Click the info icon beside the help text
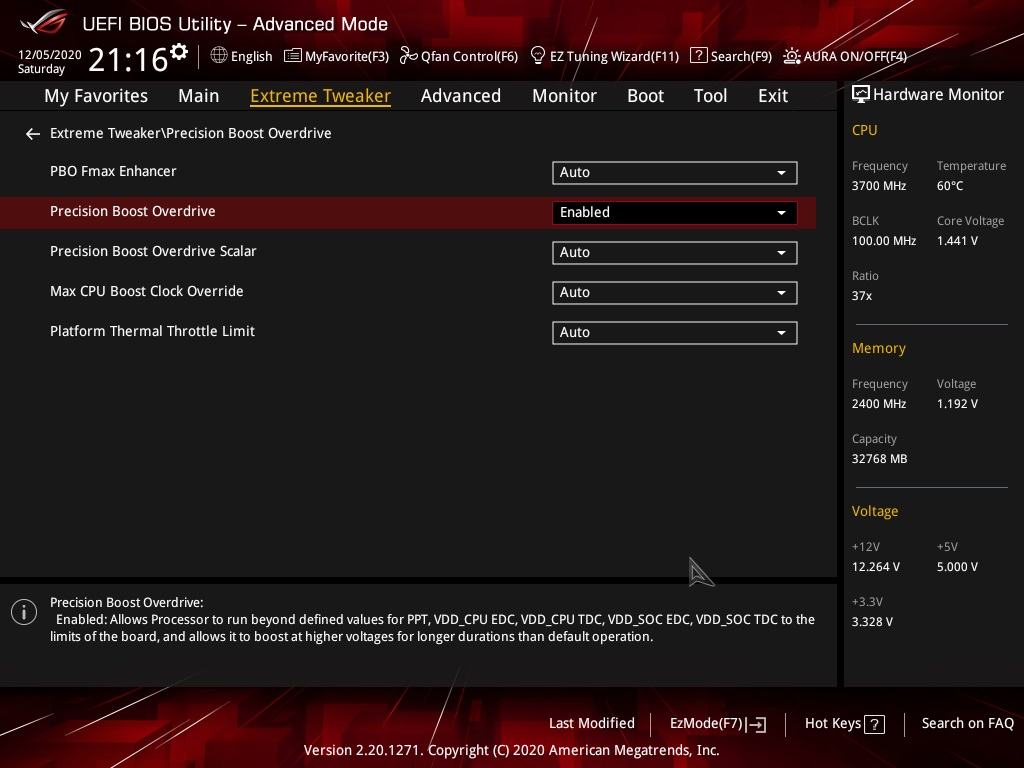The image size is (1024, 768). (x=24, y=612)
